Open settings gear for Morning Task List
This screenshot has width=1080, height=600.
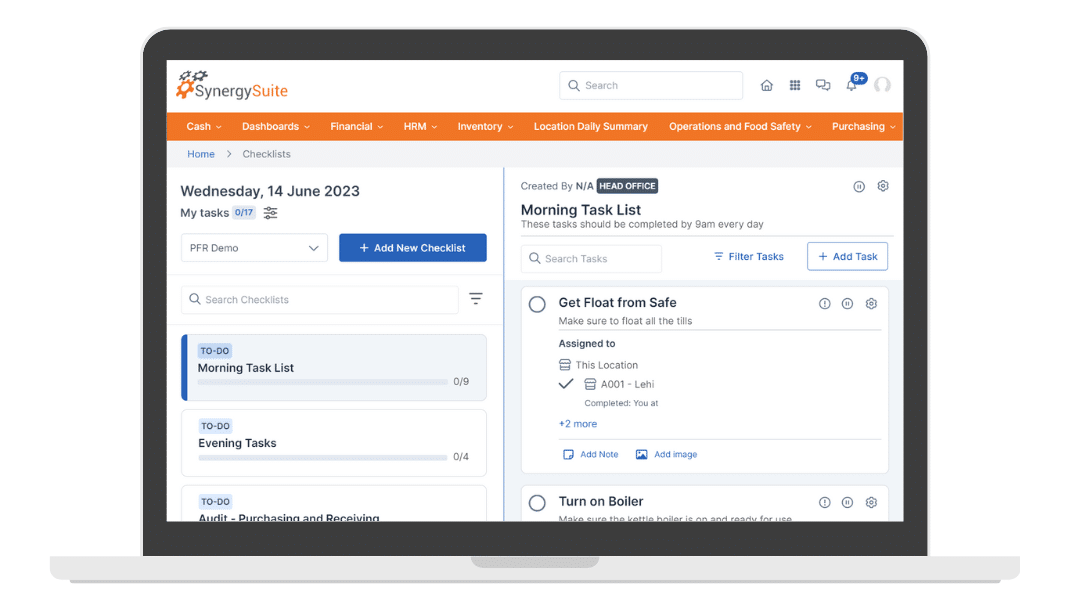tap(882, 186)
